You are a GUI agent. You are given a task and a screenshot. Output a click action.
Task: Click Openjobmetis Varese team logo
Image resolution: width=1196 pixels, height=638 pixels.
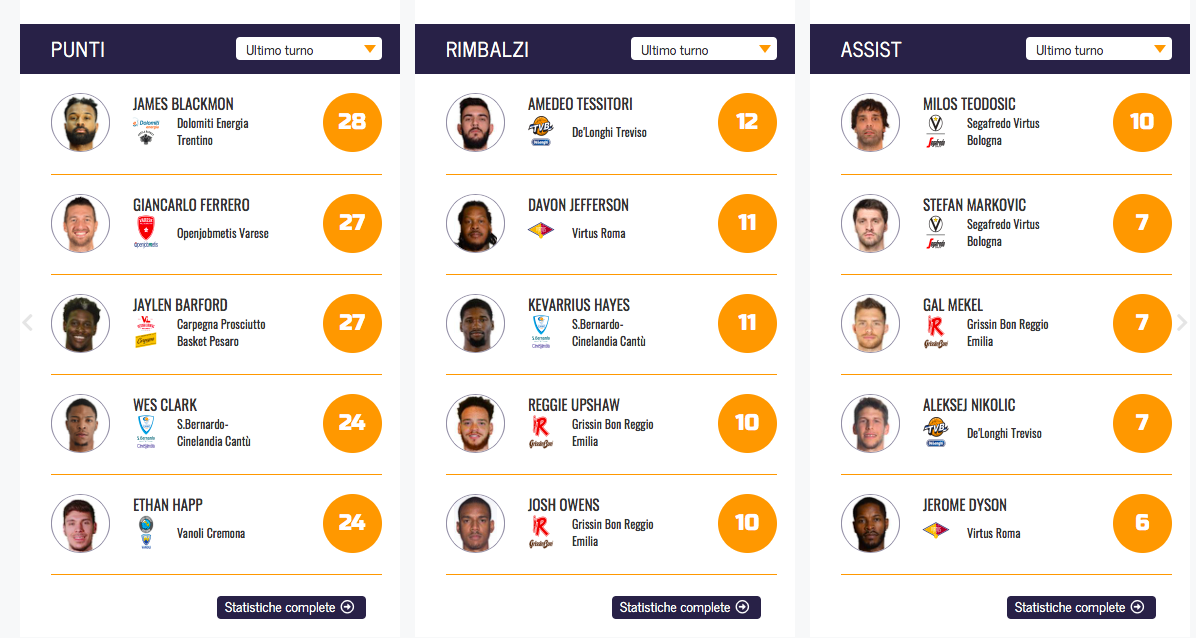pyautogui.click(x=146, y=233)
